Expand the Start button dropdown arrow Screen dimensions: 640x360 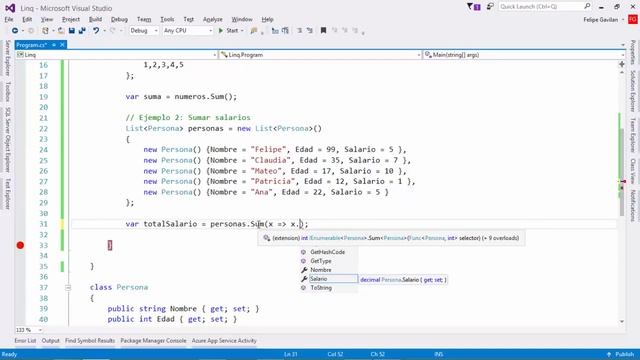click(x=242, y=31)
